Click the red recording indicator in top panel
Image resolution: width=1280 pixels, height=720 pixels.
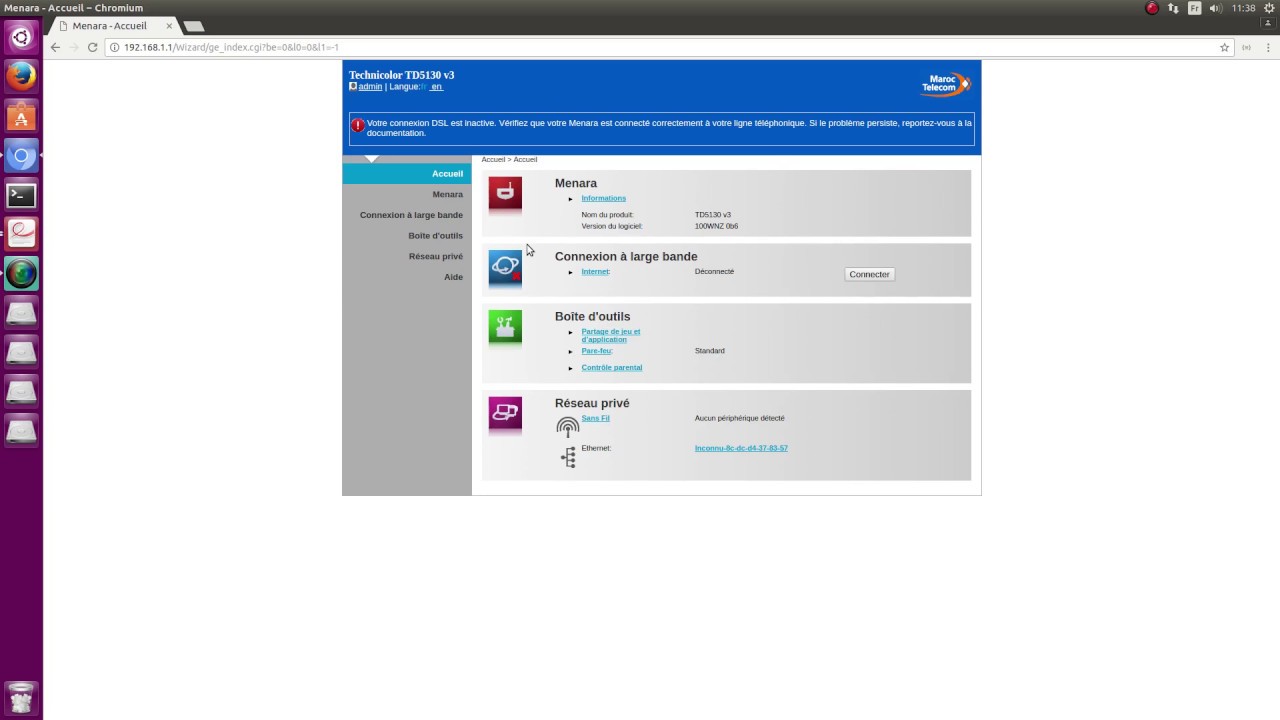(x=1152, y=8)
